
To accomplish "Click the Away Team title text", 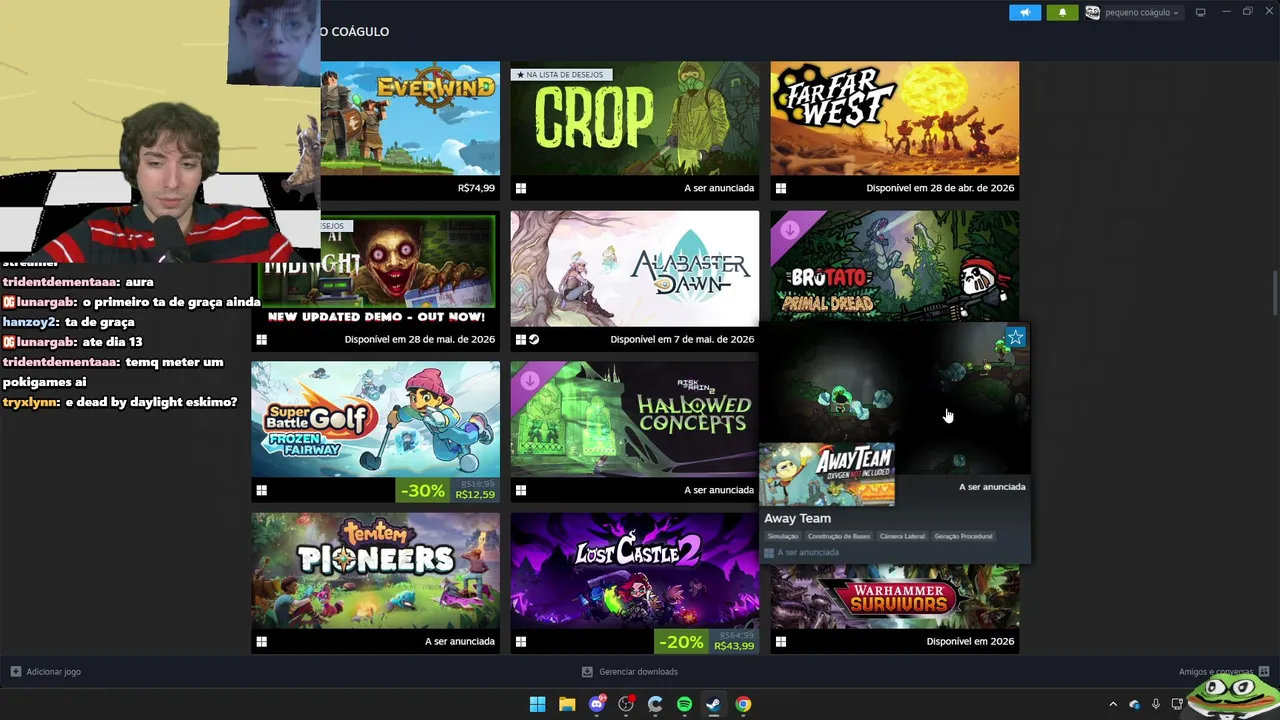I will 797,518.
